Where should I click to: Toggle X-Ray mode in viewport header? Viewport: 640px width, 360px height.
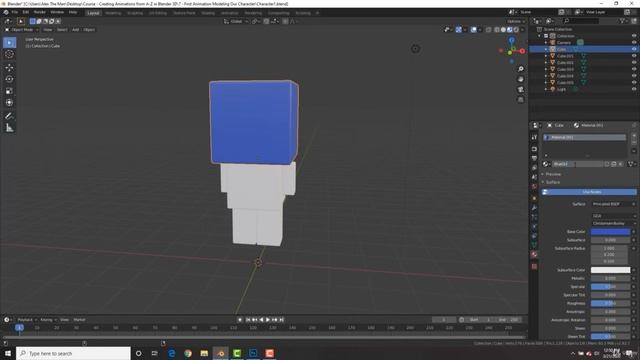(x=489, y=30)
